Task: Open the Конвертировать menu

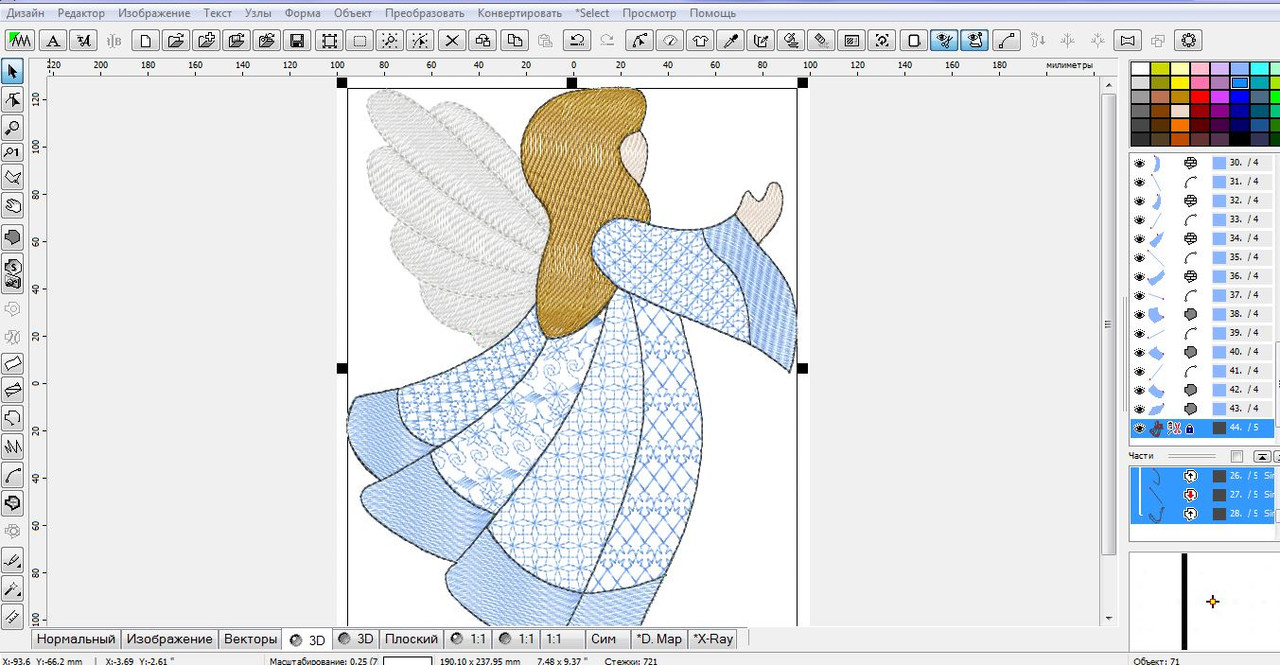Action: (520, 13)
